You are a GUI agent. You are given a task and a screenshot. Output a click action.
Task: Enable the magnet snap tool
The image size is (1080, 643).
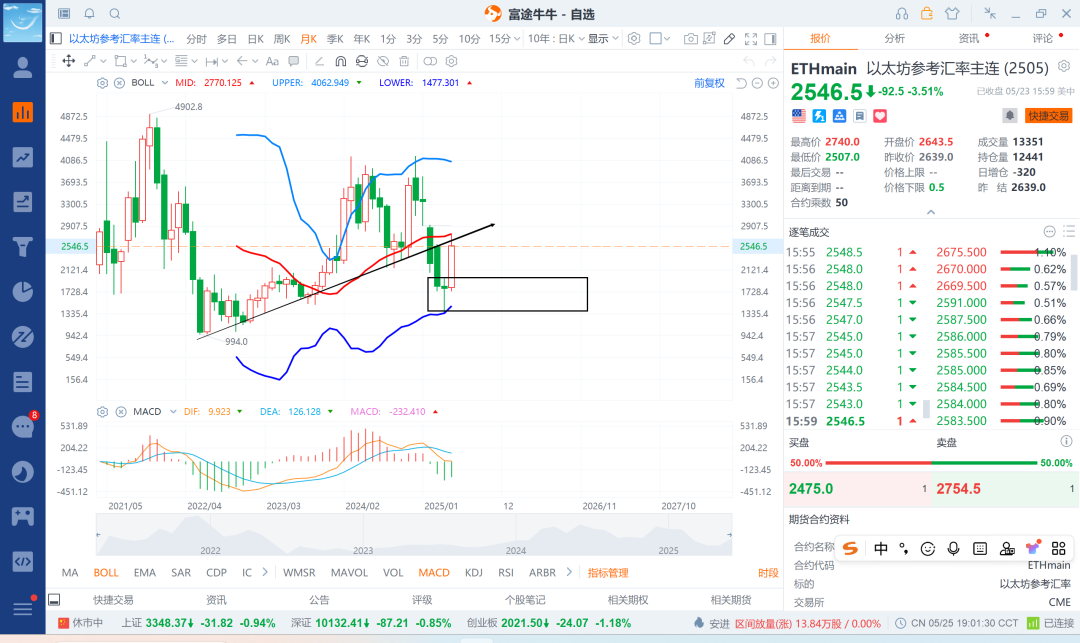[x=340, y=61]
